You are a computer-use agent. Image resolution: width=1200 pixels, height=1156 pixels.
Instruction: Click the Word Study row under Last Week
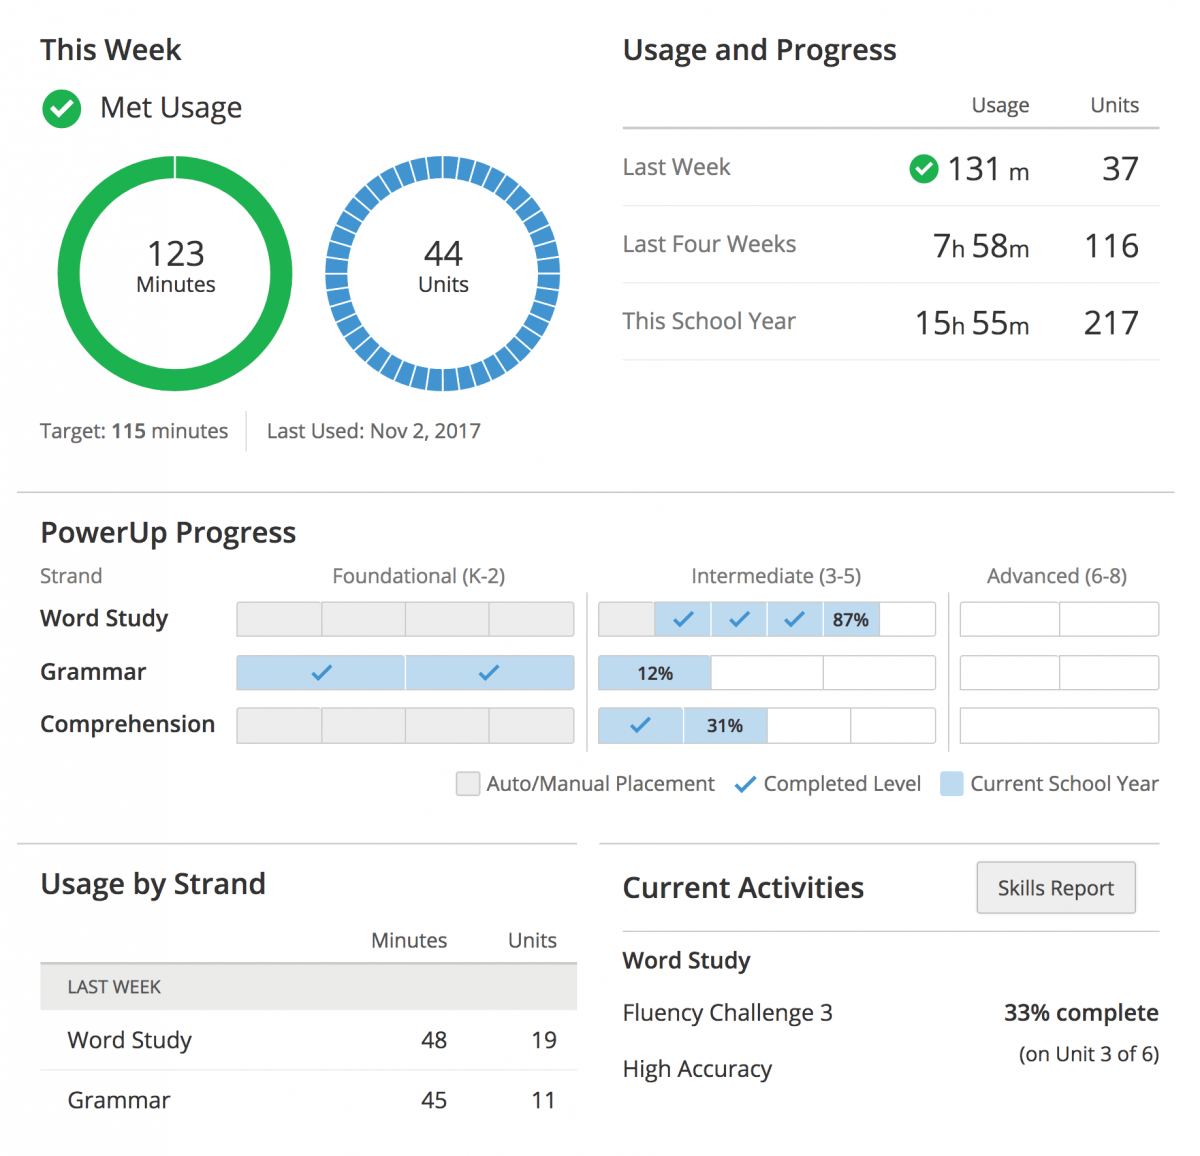pos(308,1040)
